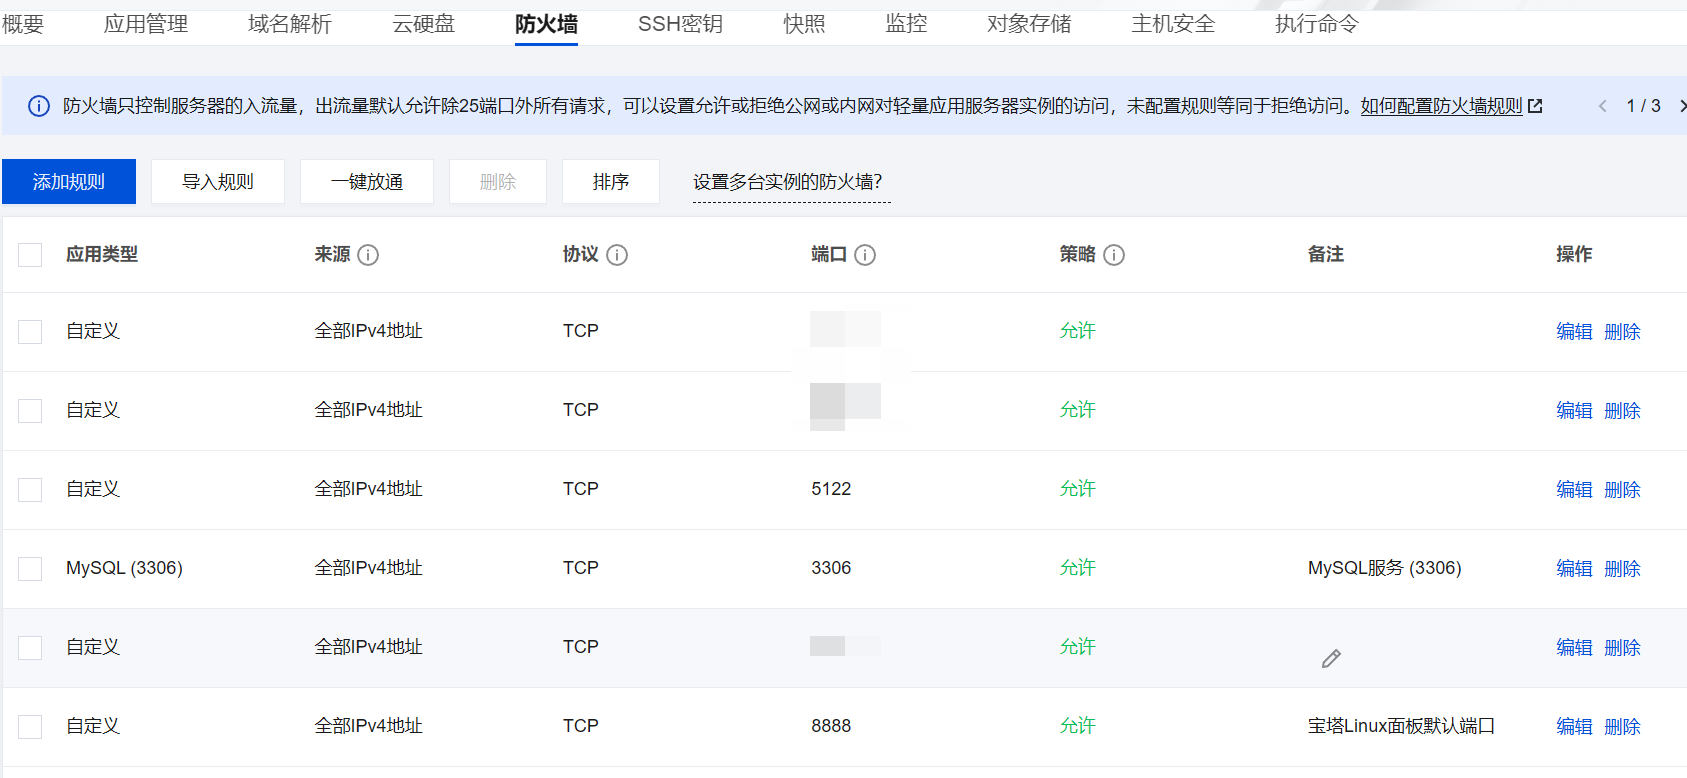Go to previous notice with left chevron
Image resolution: width=1687 pixels, height=778 pixels.
pyautogui.click(x=1602, y=106)
